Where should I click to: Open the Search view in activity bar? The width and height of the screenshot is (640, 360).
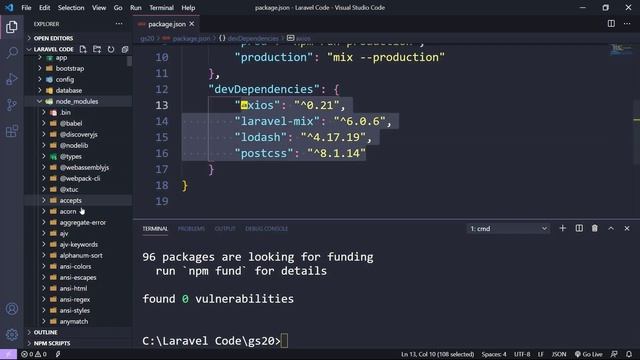click(12, 53)
